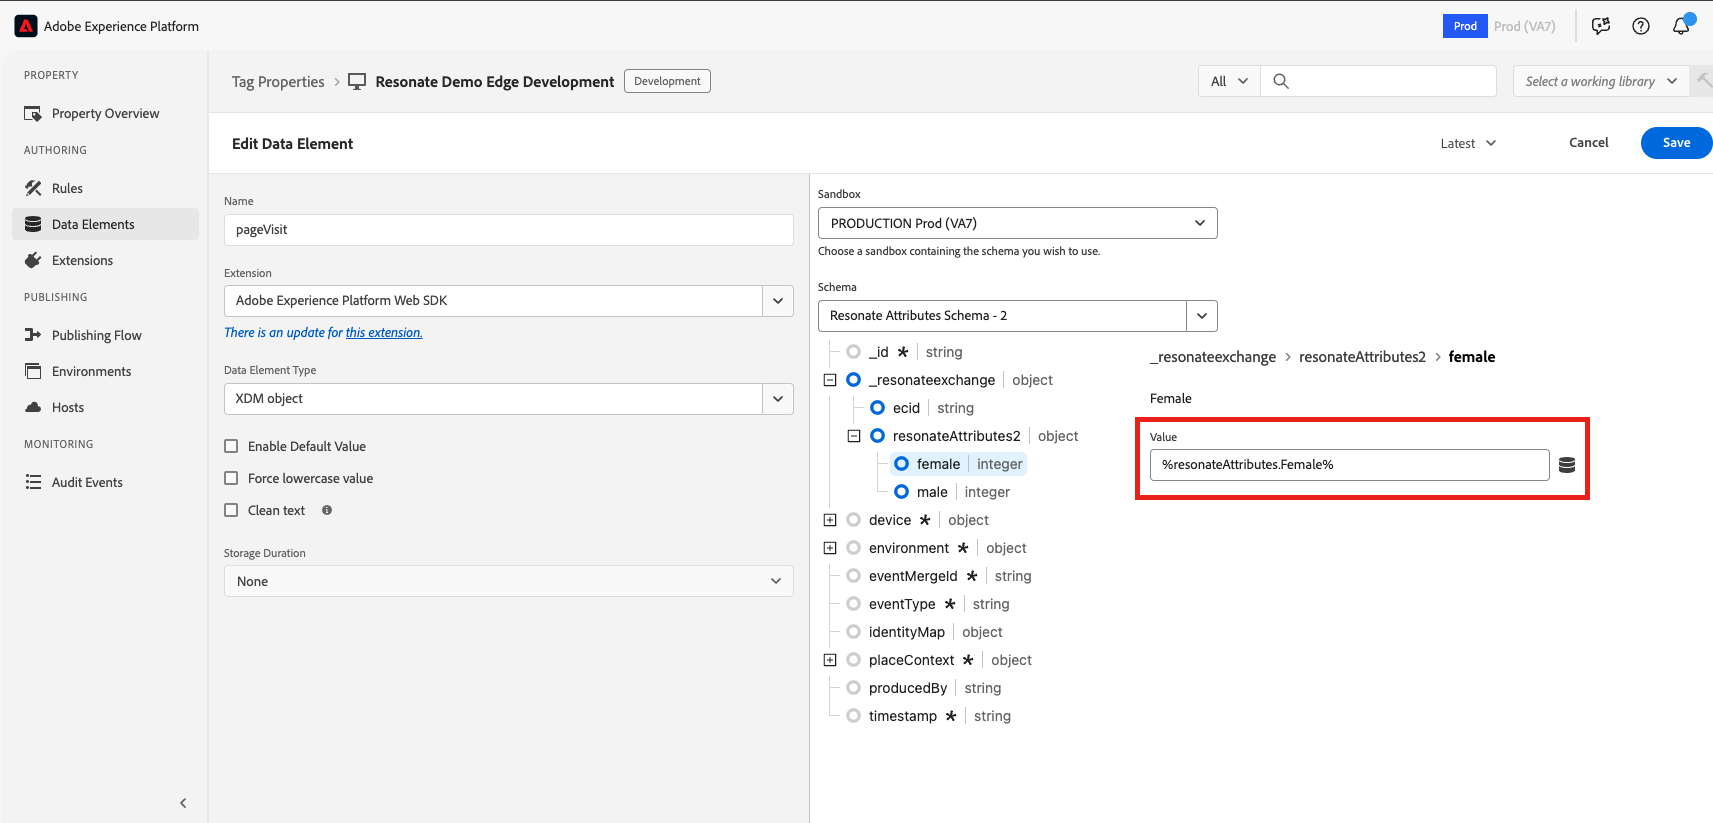Screen dimensions: 1713x823
Task: Expand the environment node
Action: [x=830, y=548]
